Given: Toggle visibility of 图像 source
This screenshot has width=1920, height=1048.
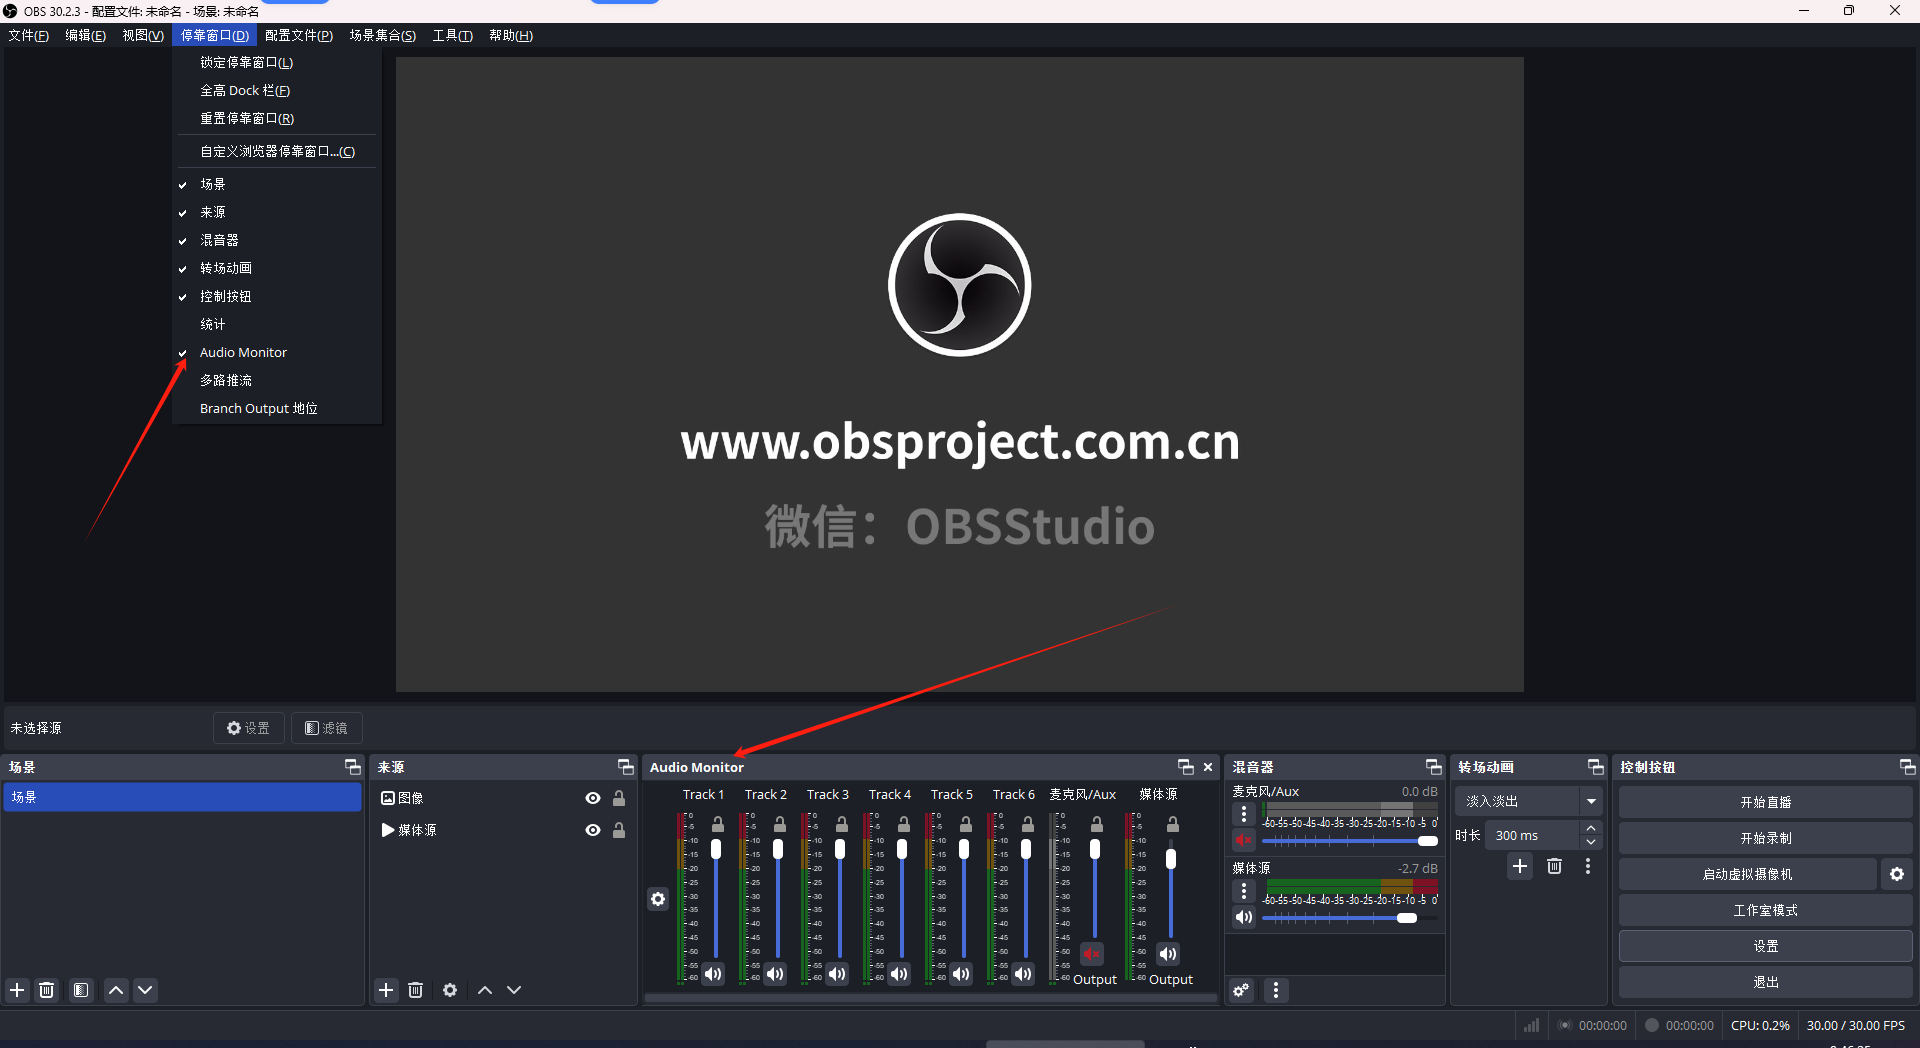Looking at the screenshot, I should 593,798.
